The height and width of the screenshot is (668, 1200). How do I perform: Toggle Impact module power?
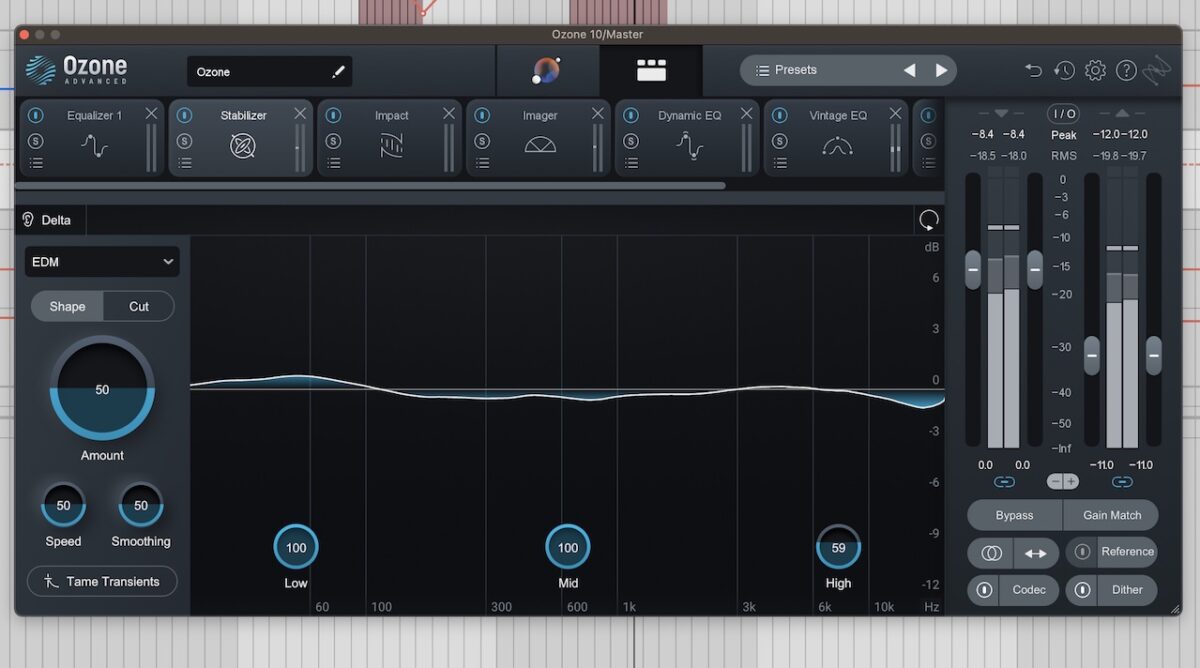(333, 115)
